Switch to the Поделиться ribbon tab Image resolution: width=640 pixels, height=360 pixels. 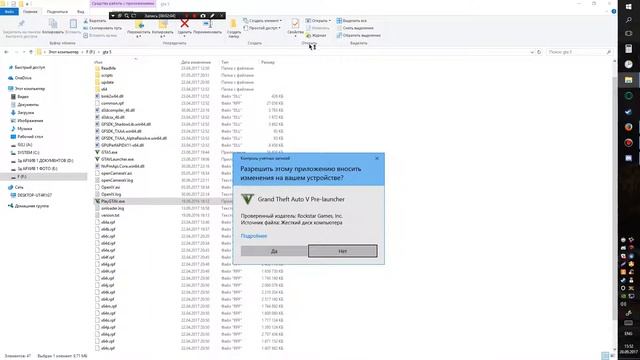pyautogui.click(x=57, y=11)
